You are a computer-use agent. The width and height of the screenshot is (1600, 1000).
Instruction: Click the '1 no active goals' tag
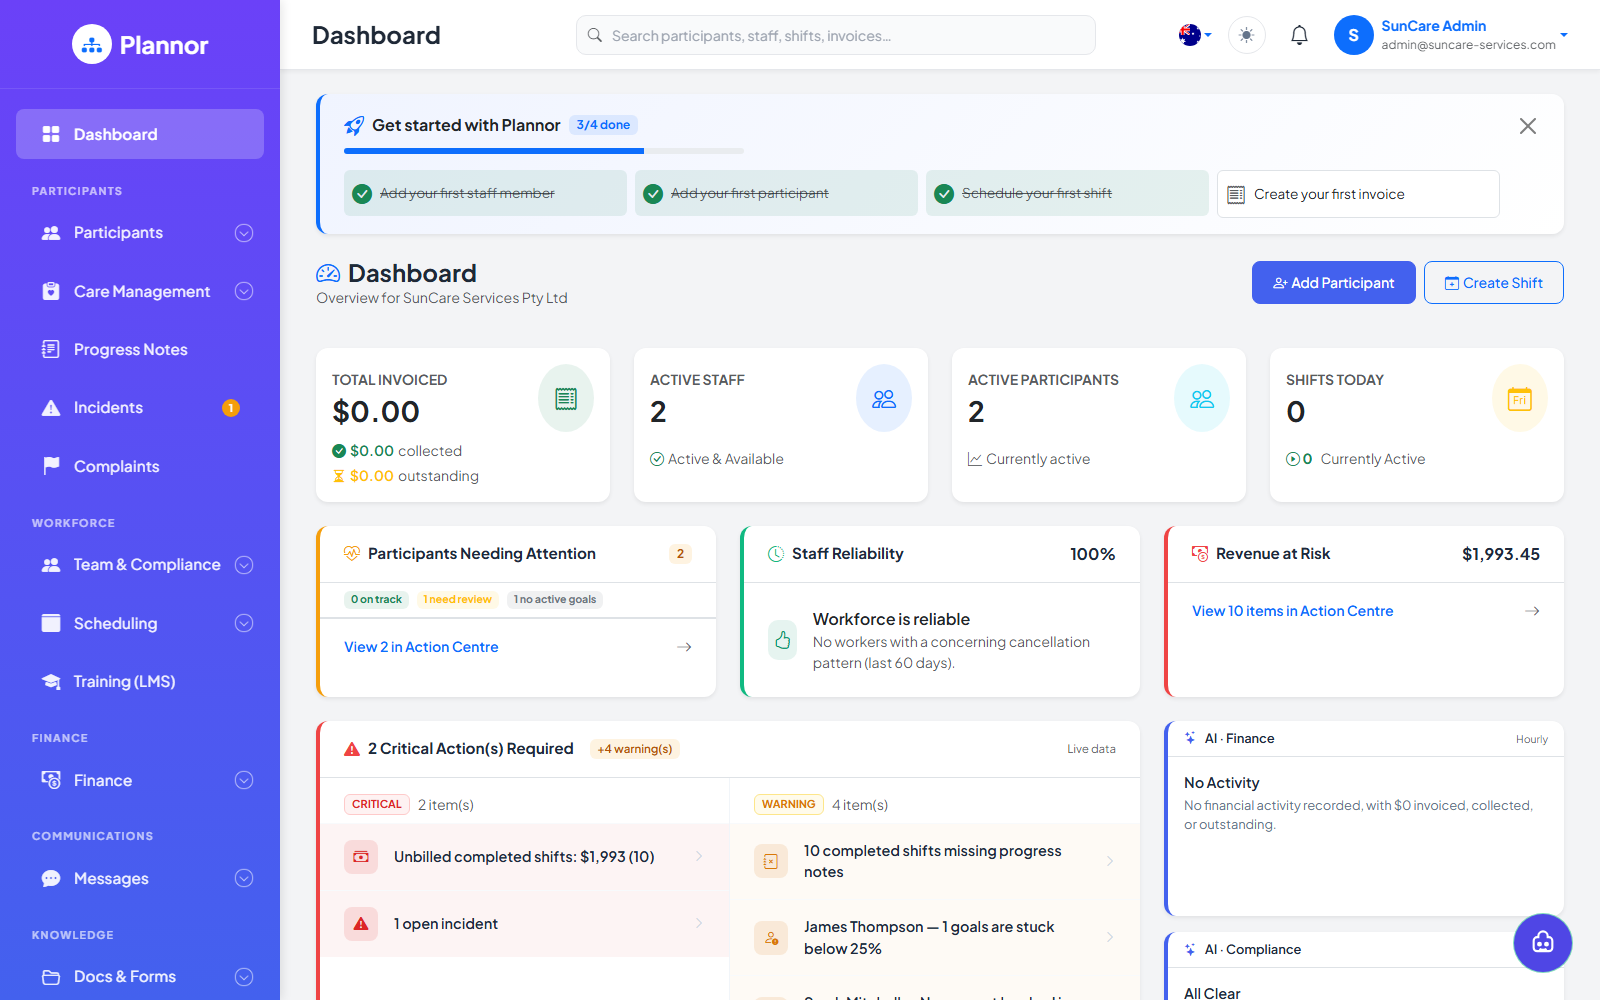[x=555, y=600]
